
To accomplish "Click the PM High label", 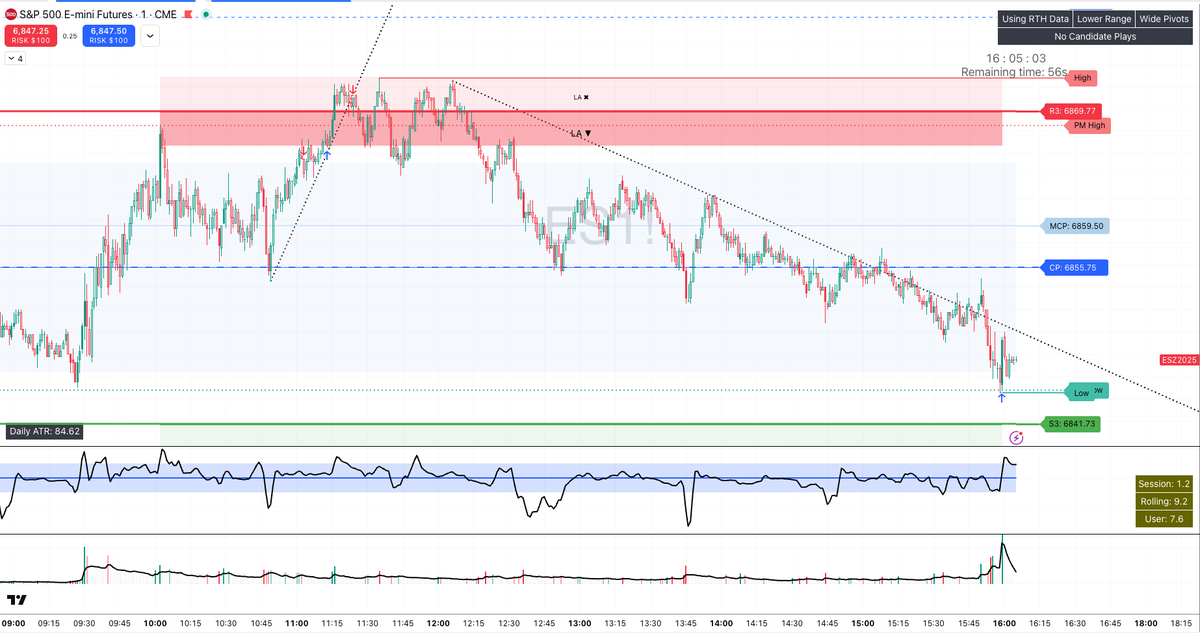I will (x=1088, y=125).
